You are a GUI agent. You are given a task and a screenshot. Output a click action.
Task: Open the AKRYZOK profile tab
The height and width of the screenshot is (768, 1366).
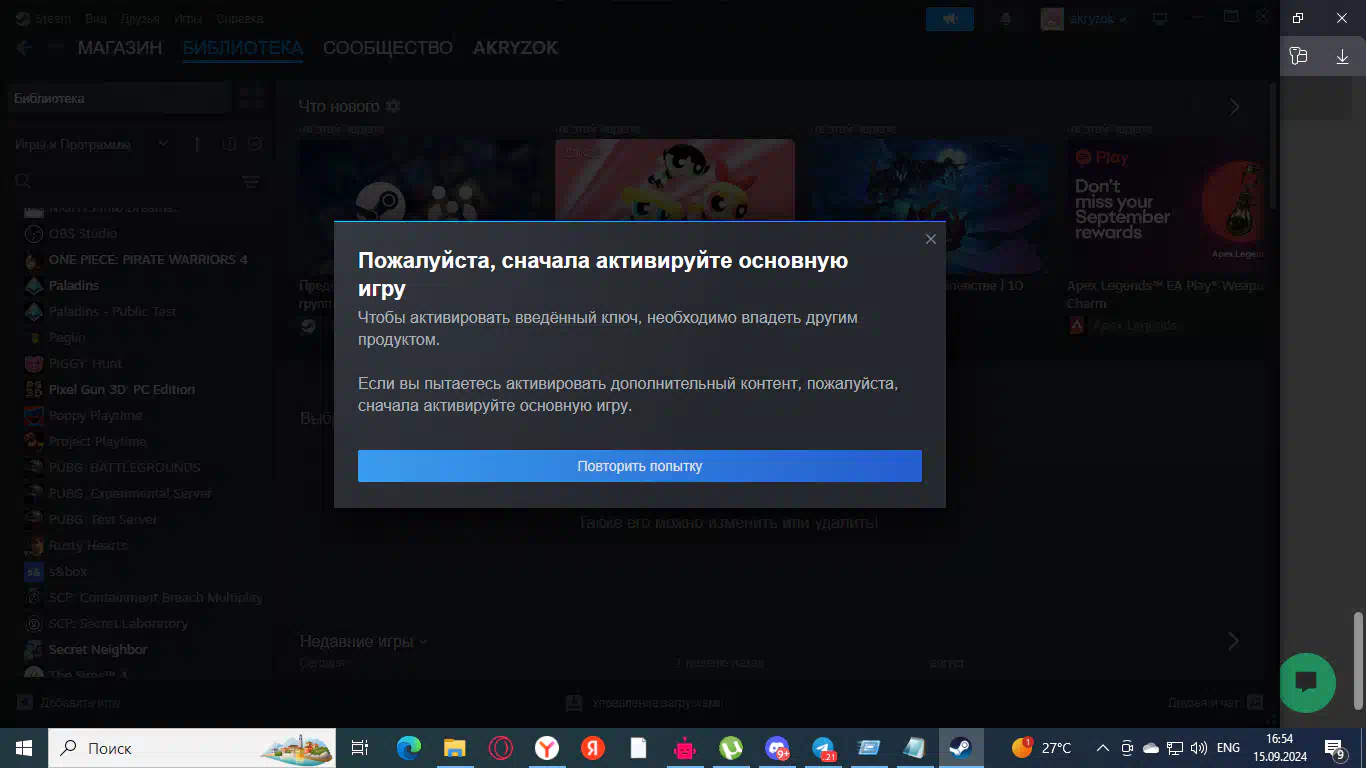(515, 48)
